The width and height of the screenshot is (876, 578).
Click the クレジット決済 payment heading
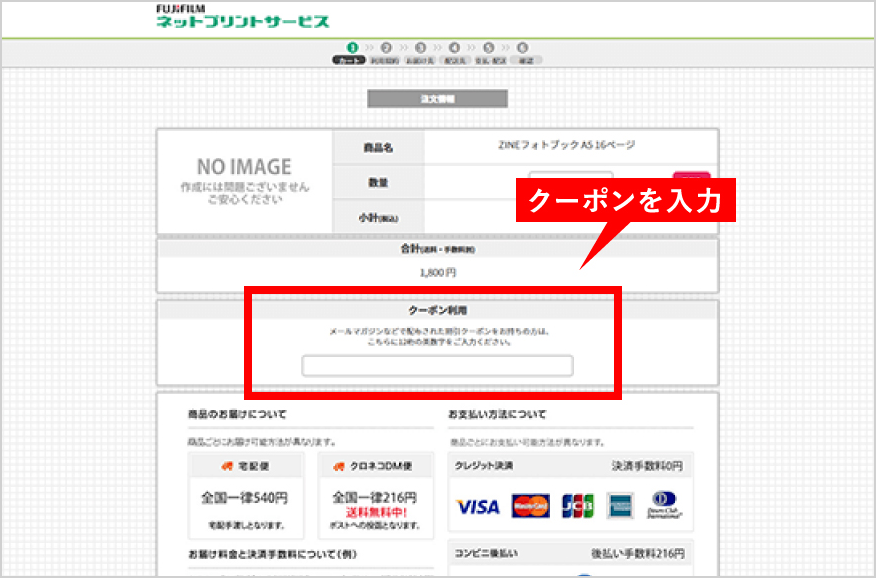pos(484,466)
